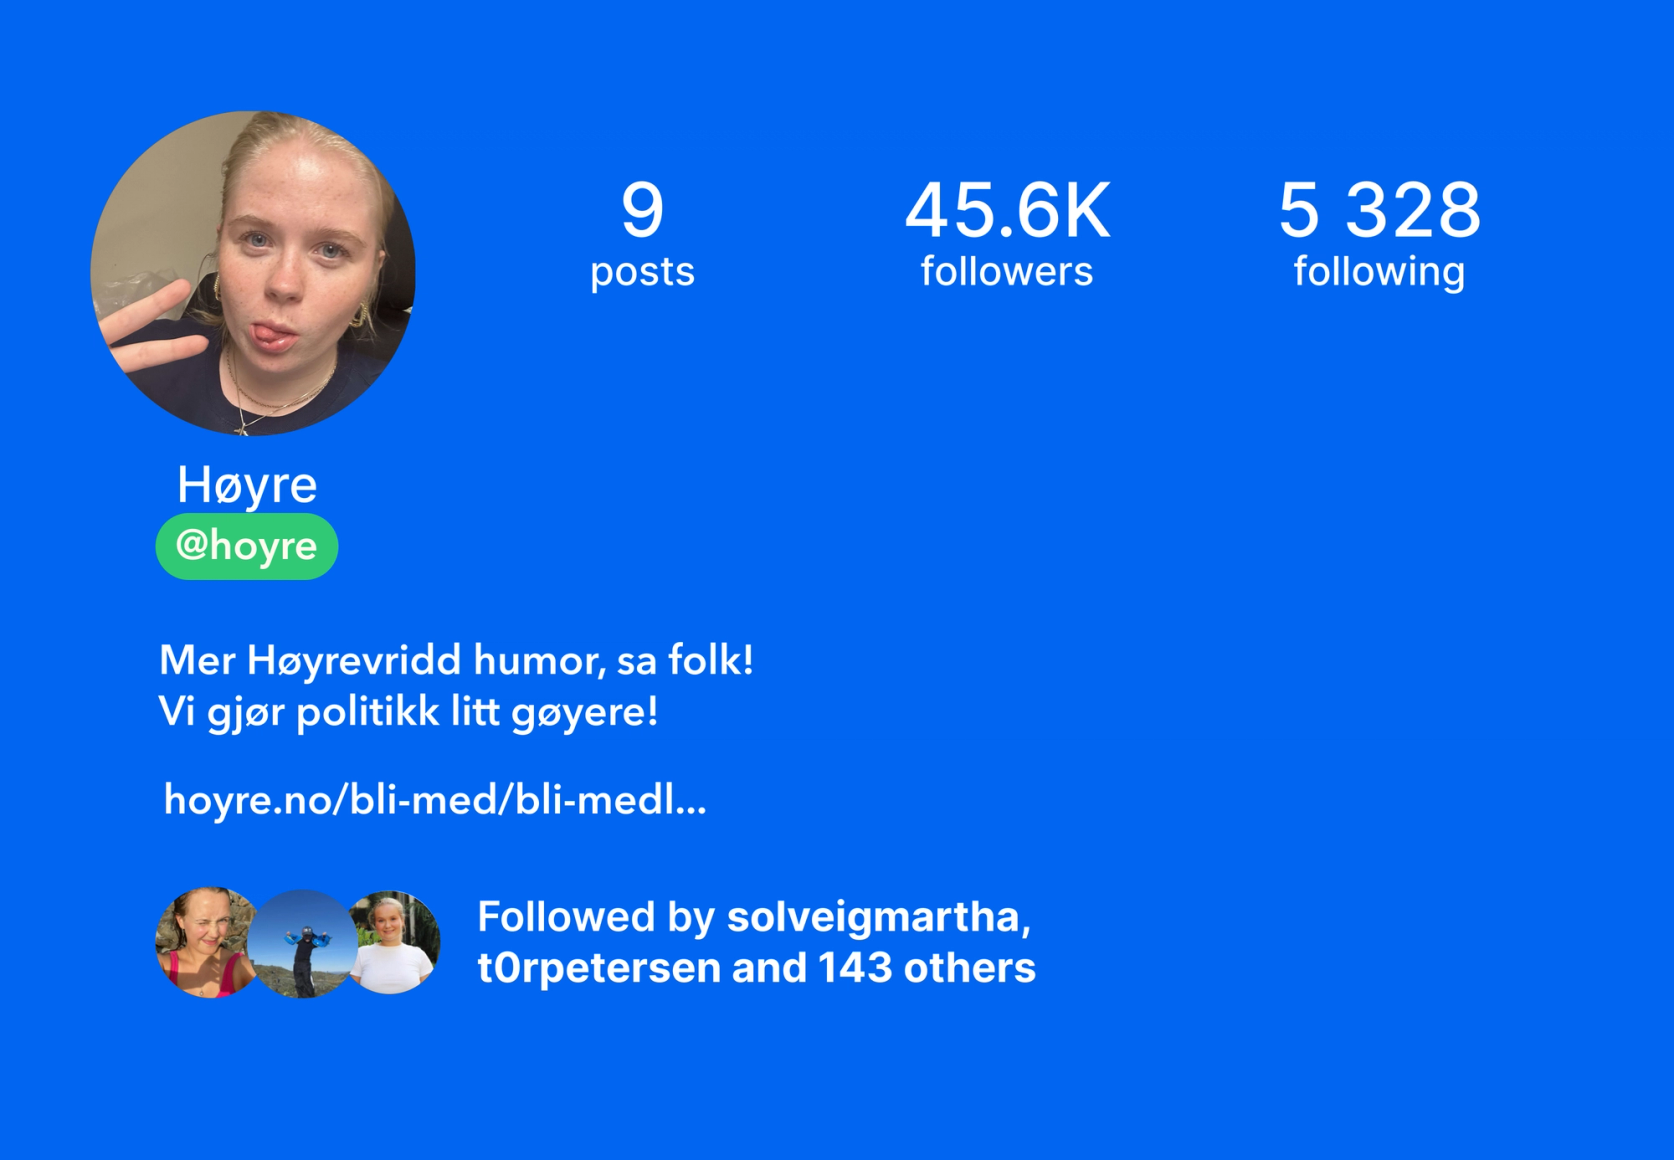This screenshot has height=1160, width=1674.
Task: Open third mutual follower avatar in white shirt
Action: (395, 943)
